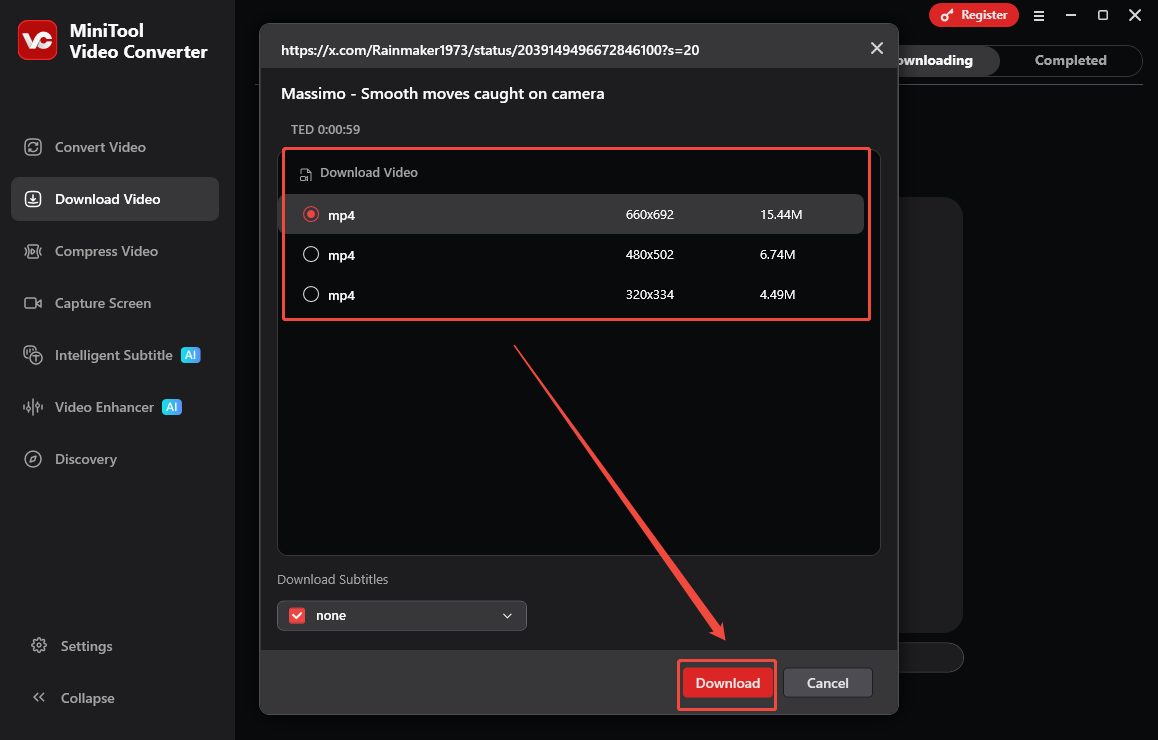Viewport: 1158px width, 740px height.
Task: Click the 4.49M file size value
Action: click(x=777, y=294)
